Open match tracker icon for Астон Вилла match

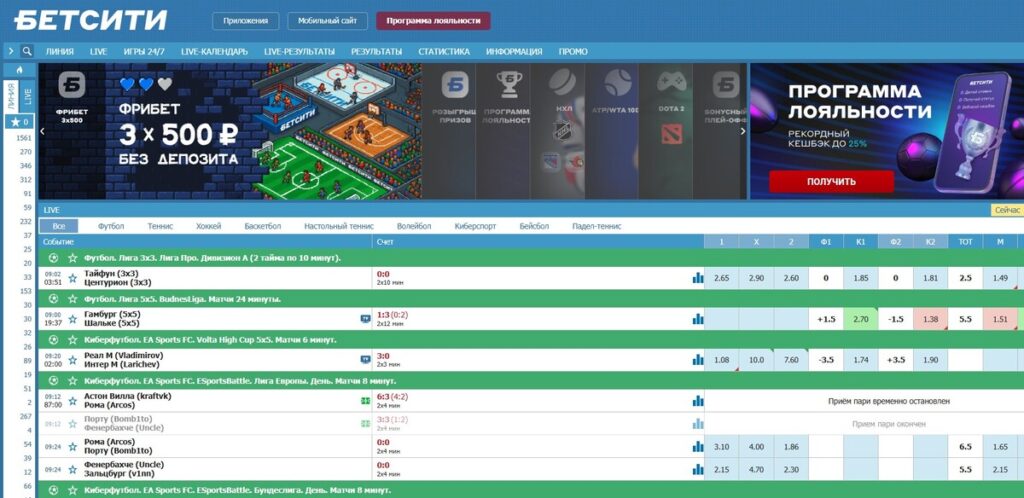(365, 401)
